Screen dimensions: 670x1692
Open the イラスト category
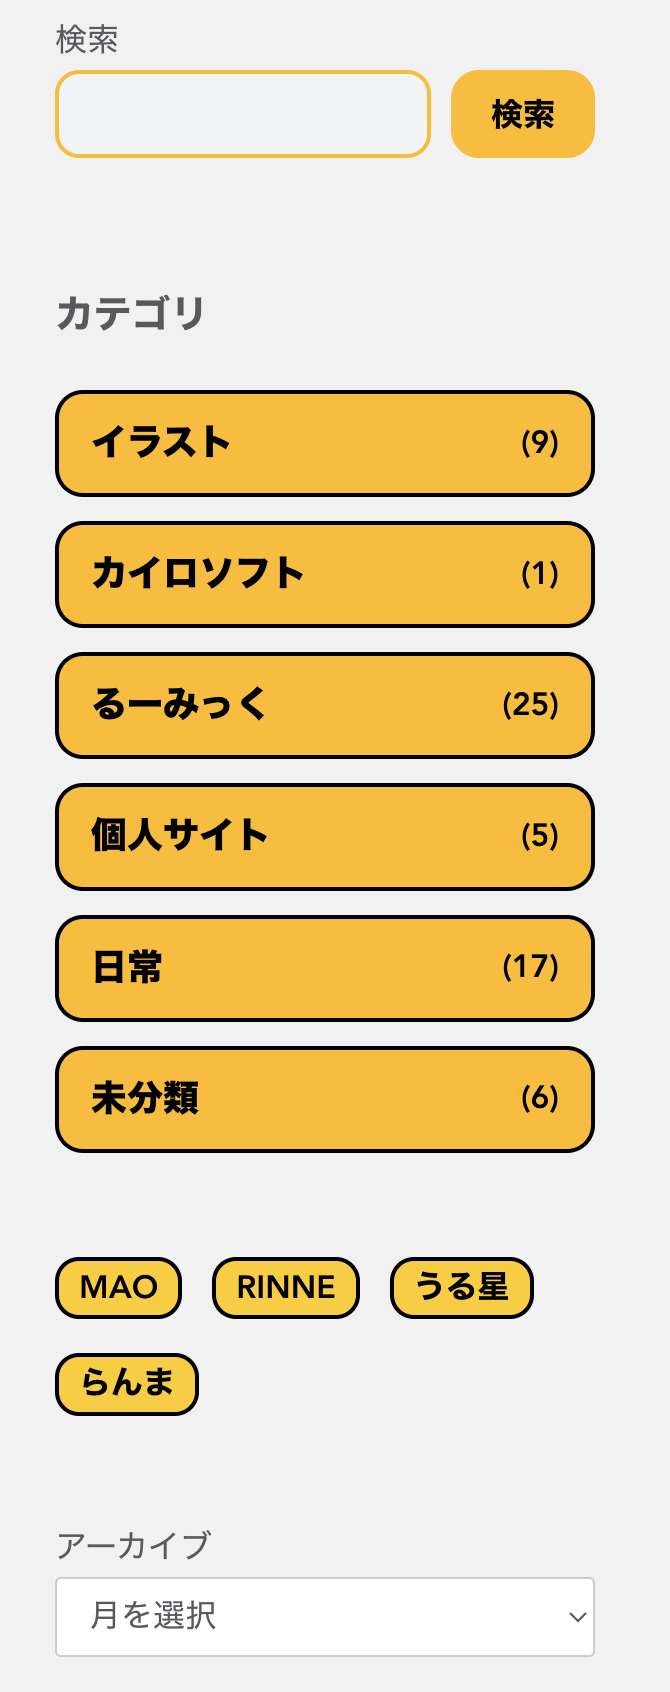(162, 443)
